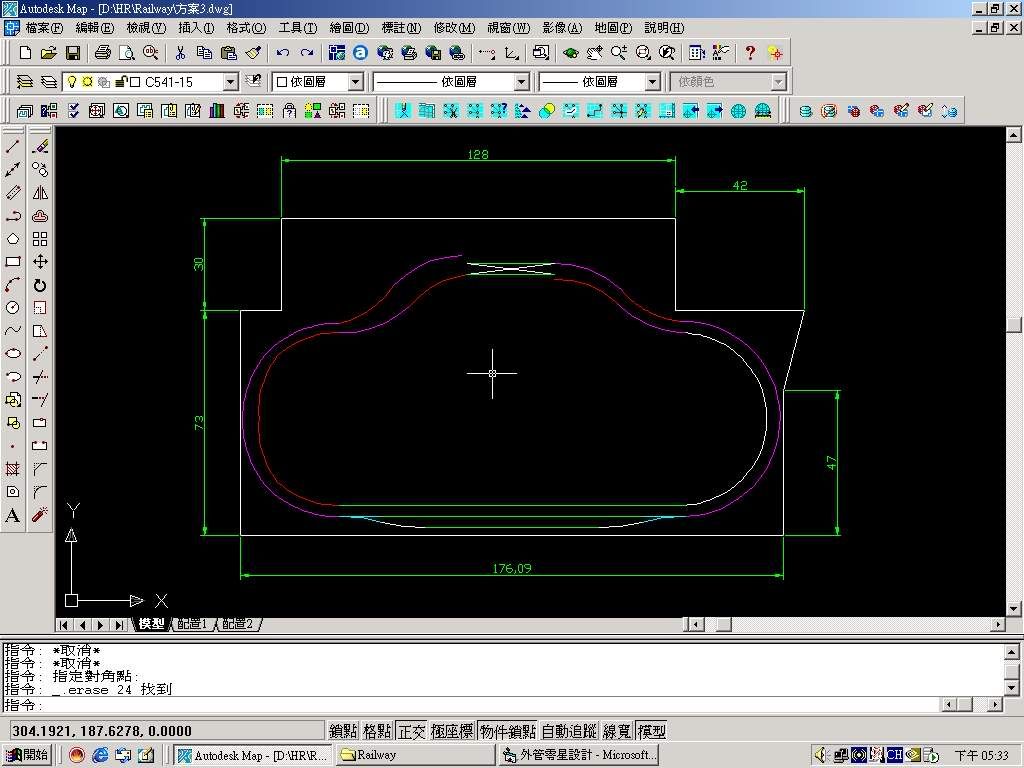Open the 檔案(F) menu

(44, 28)
